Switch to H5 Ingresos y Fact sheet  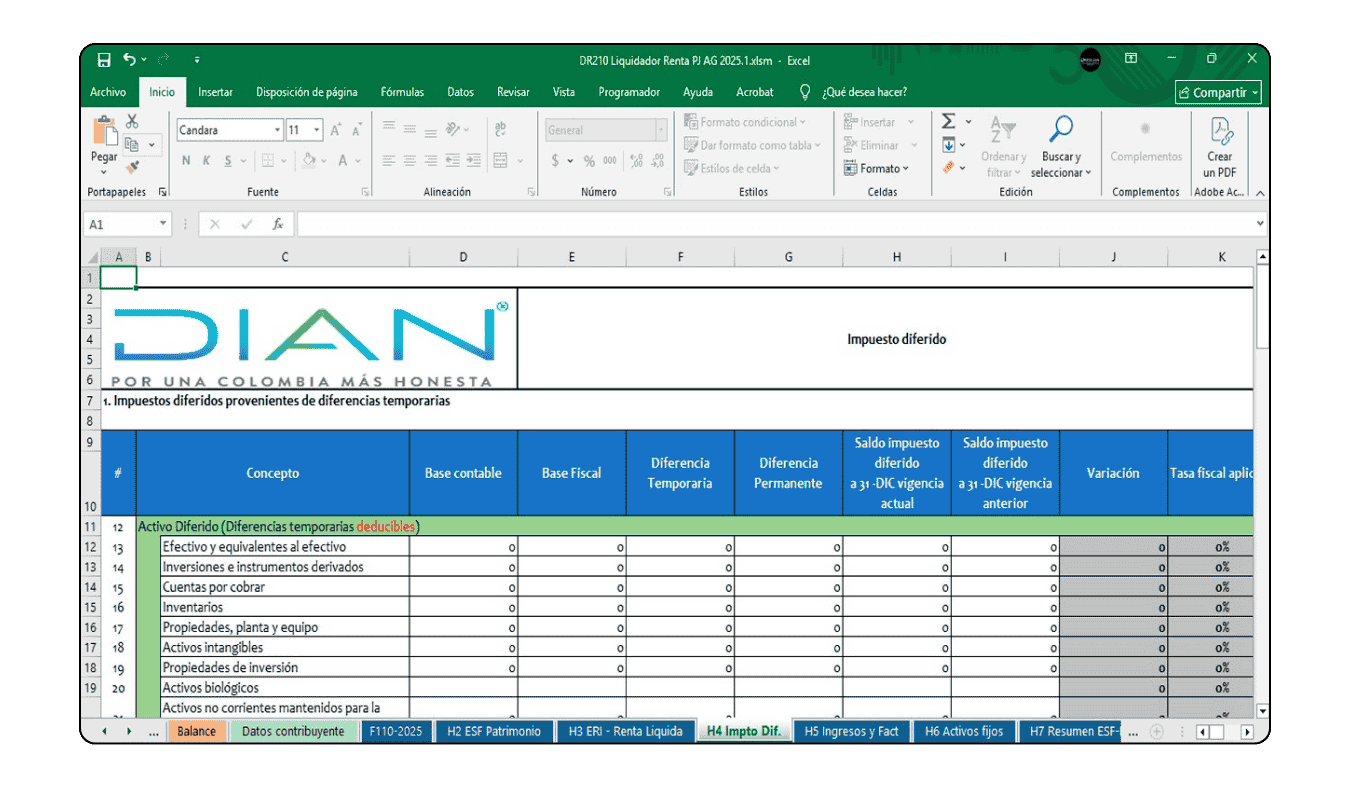click(x=851, y=731)
